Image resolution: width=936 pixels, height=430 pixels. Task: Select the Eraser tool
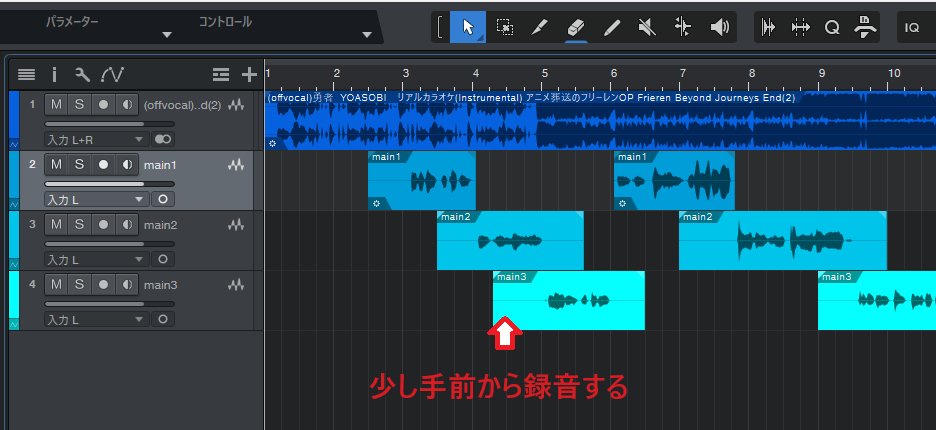point(575,27)
